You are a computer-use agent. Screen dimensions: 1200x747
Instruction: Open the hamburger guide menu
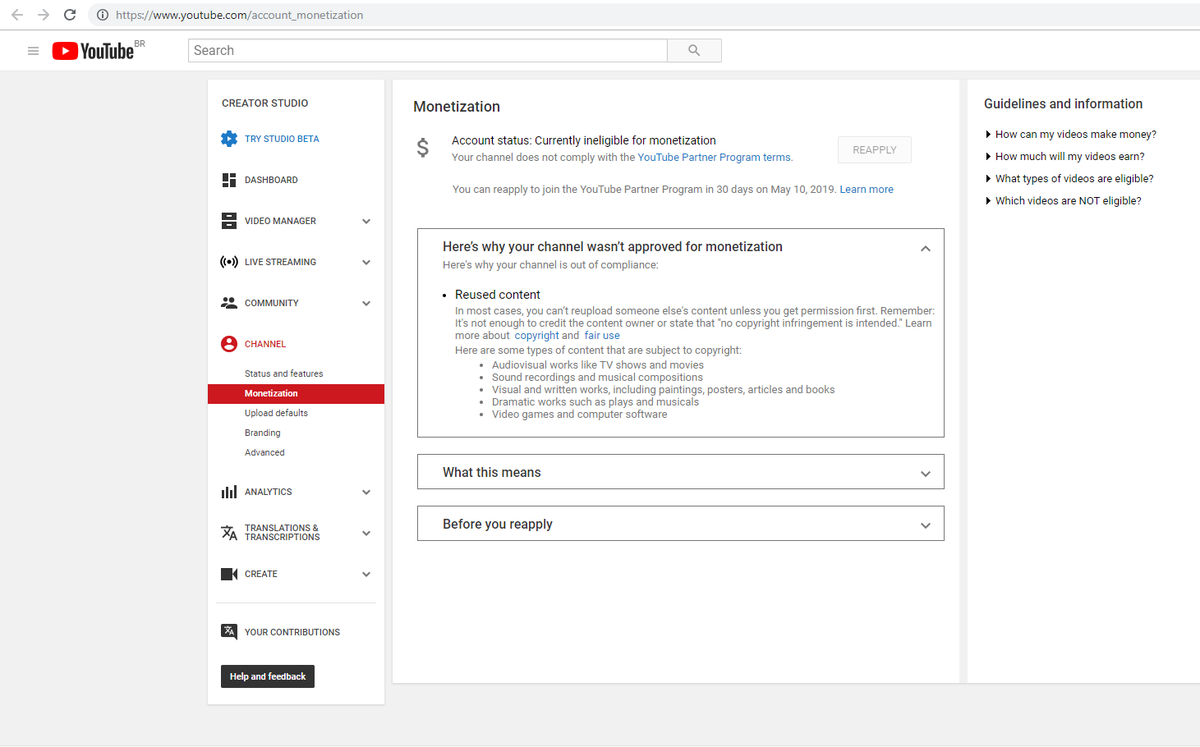[33, 51]
